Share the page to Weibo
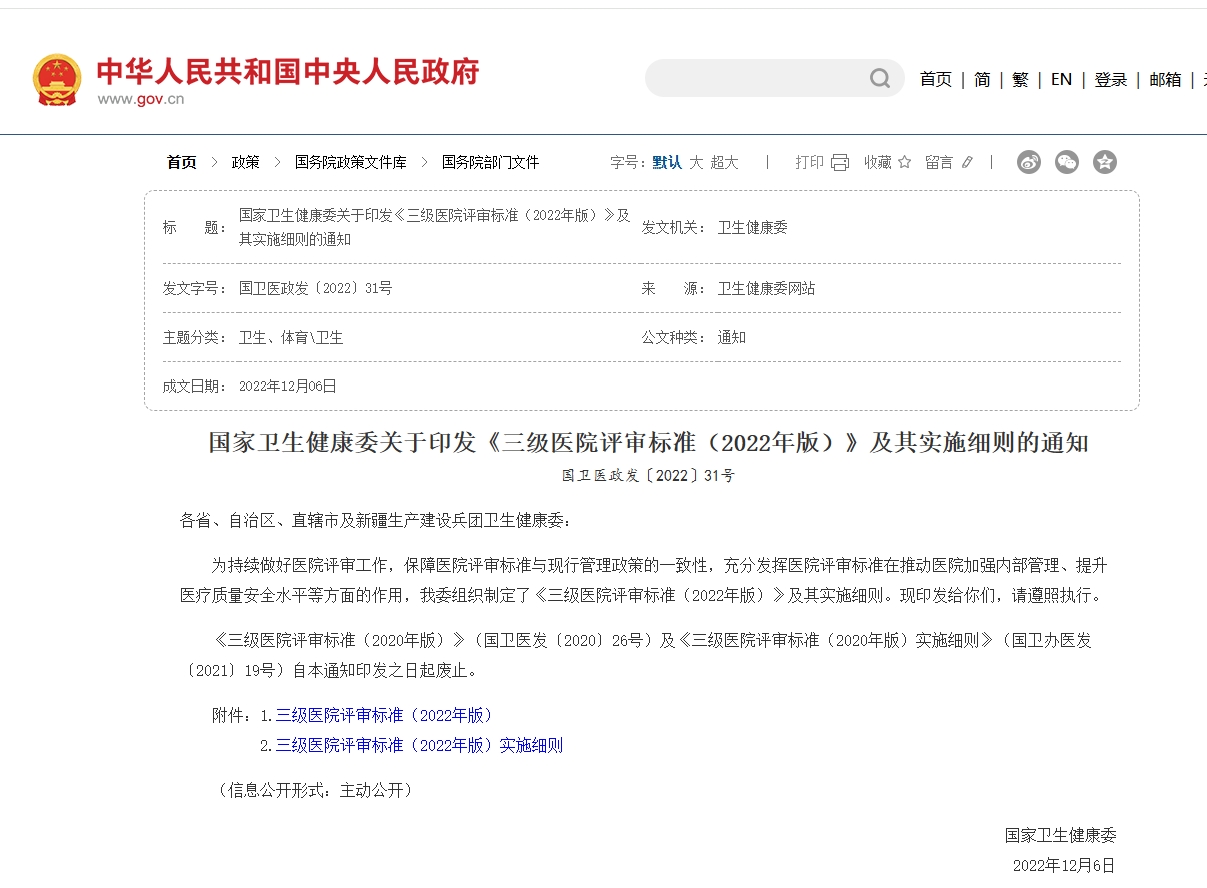 1029,162
